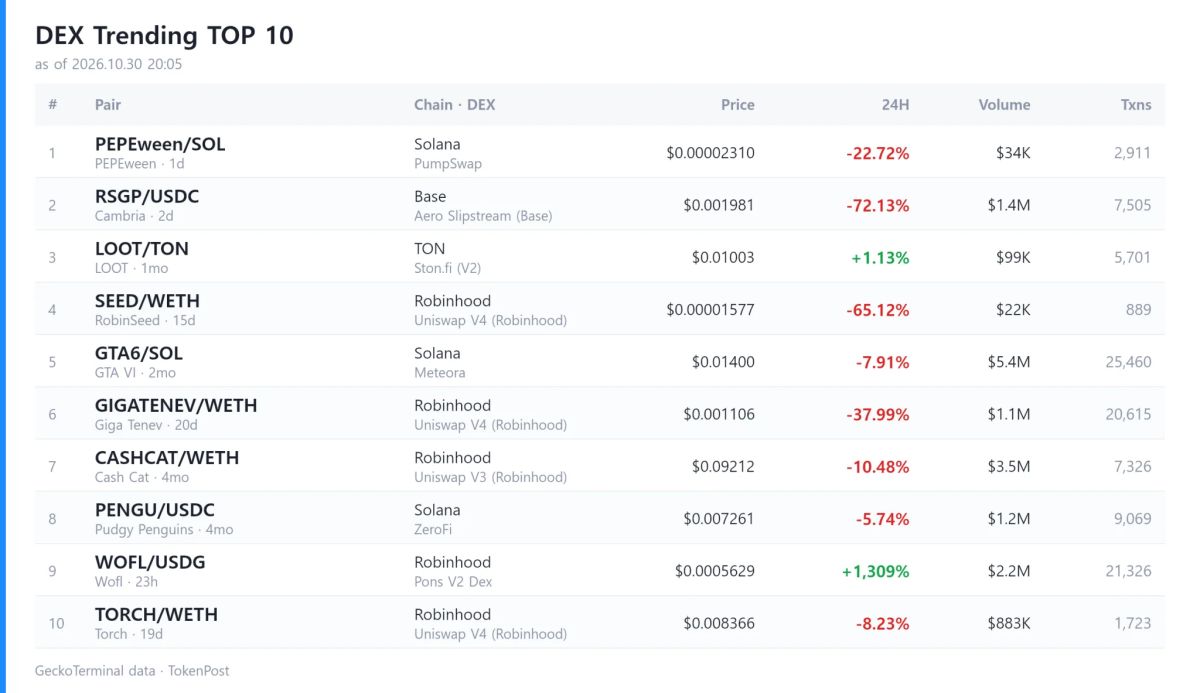
Task: Click the Chain · DEX column header
Action: point(455,104)
